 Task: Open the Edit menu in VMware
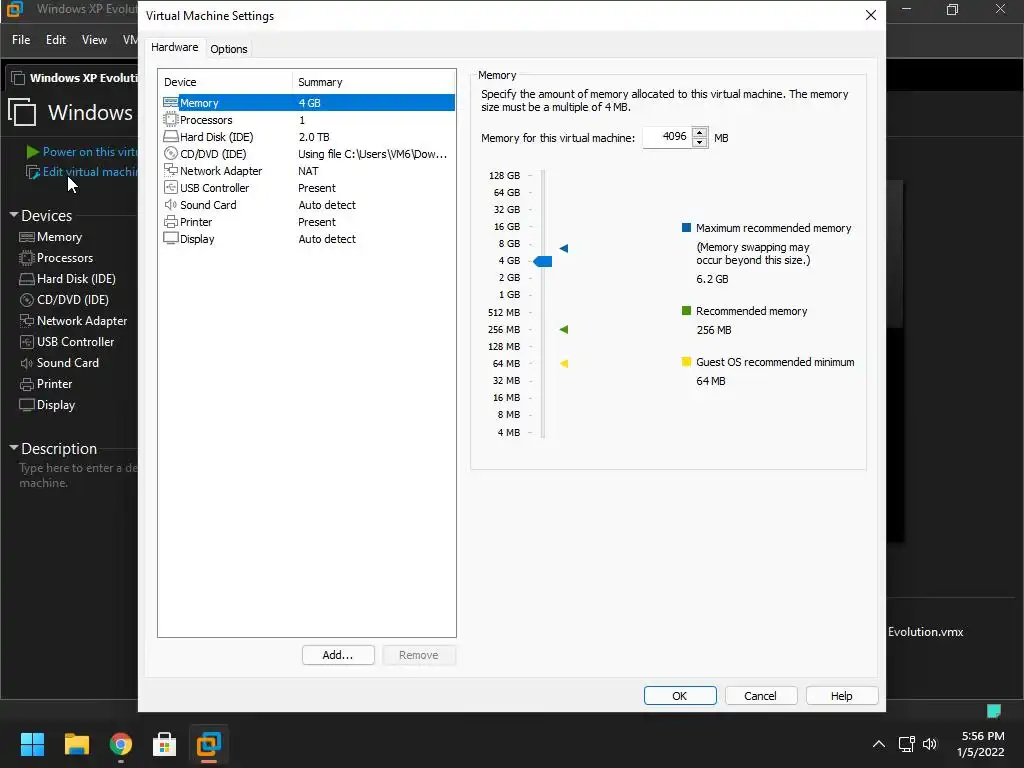pos(56,40)
